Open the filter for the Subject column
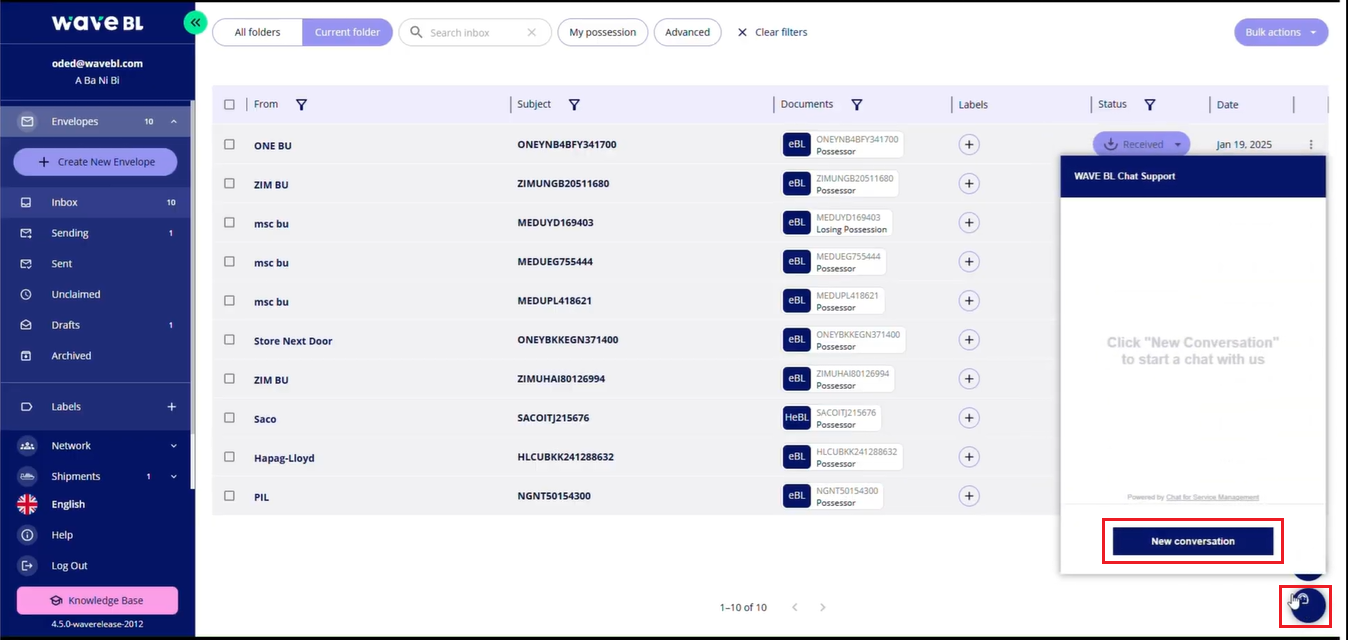 pyautogui.click(x=574, y=104)
